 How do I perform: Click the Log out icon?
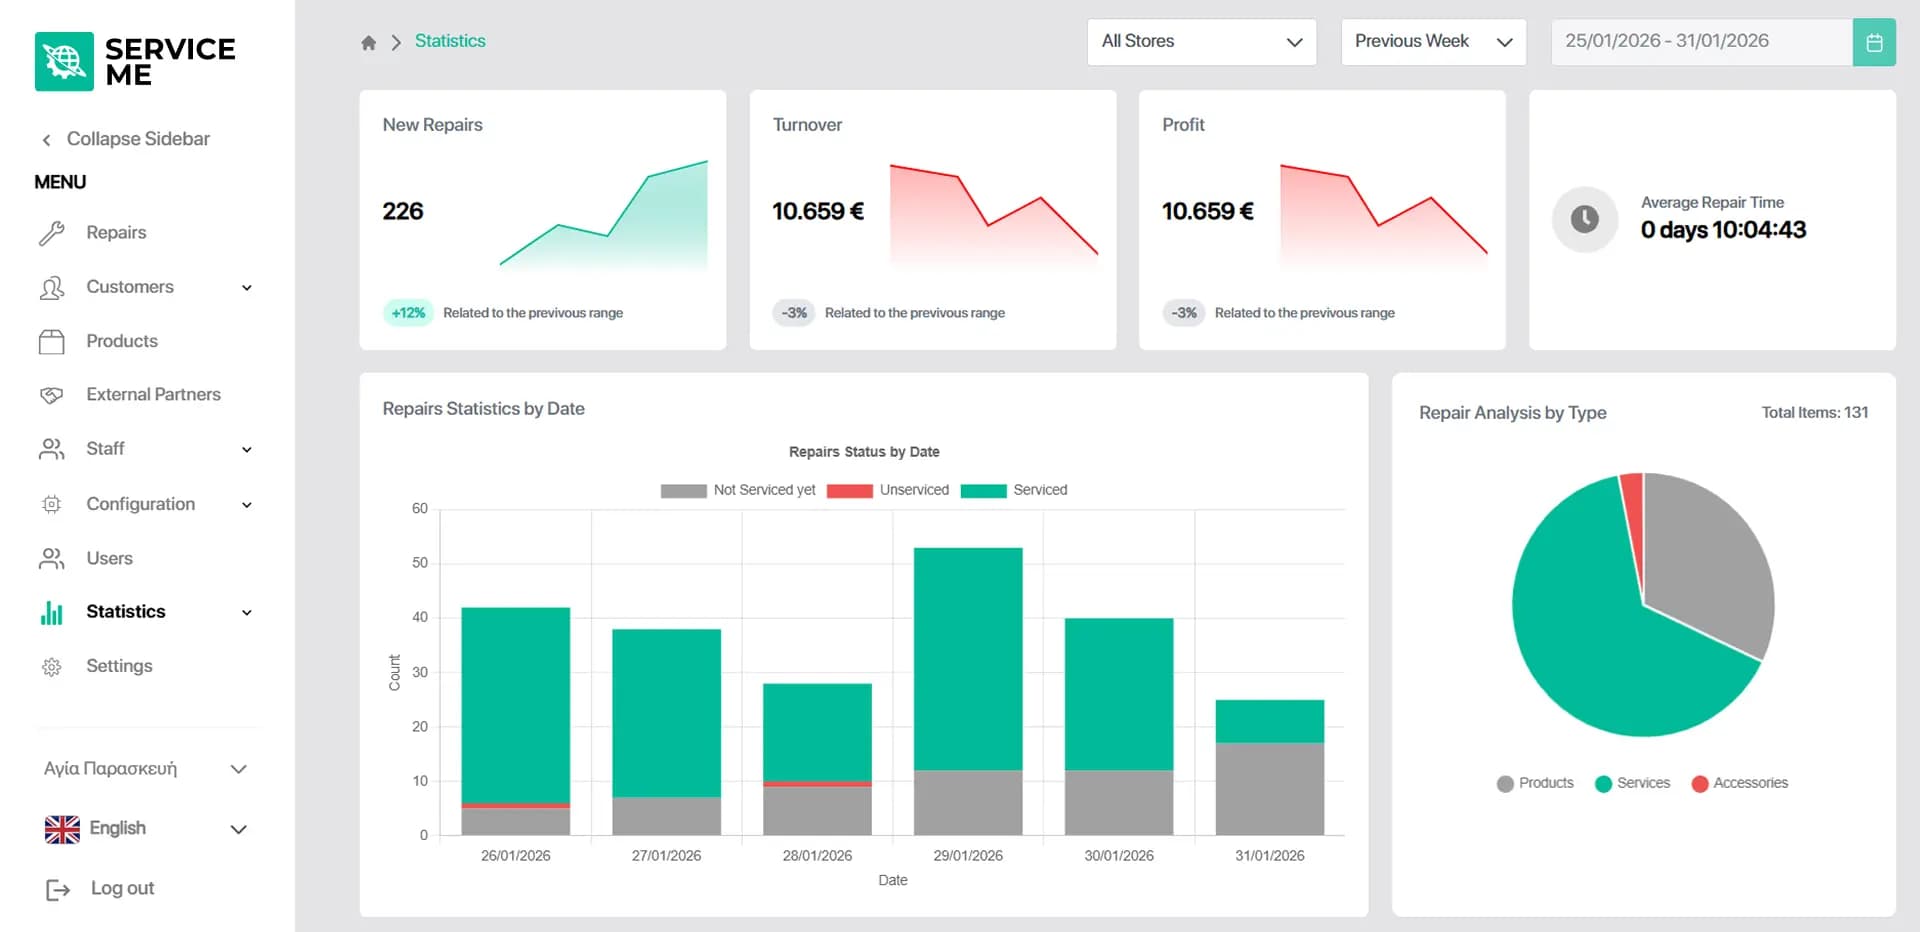pyautogui.click(x=58, y=889)
